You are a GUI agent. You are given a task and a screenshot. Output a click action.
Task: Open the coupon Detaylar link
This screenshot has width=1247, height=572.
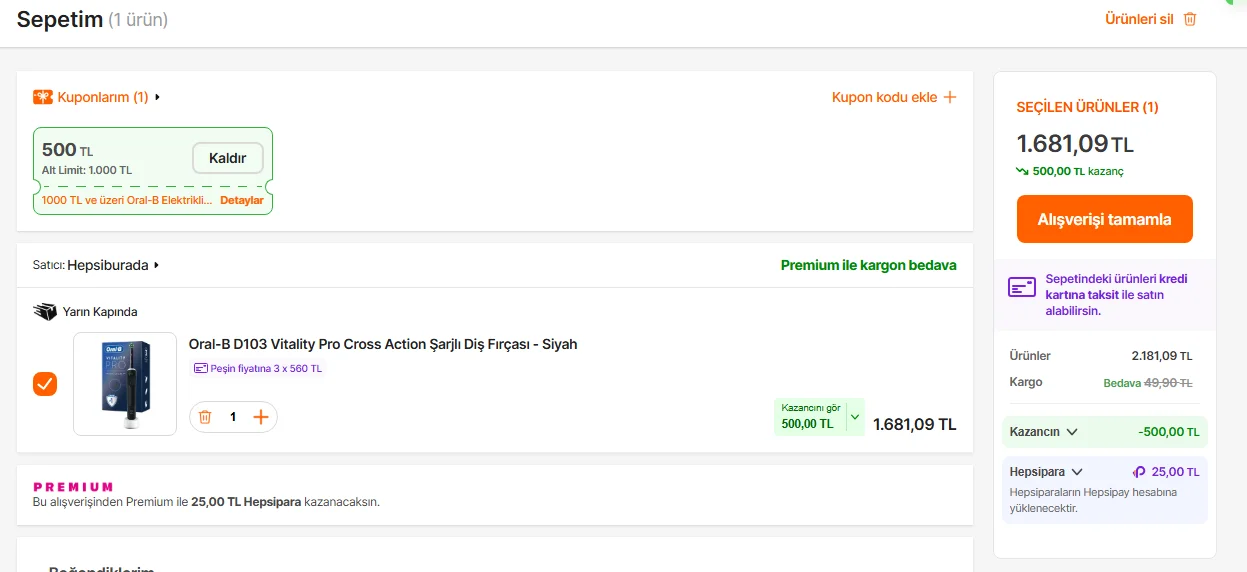coord(242,200)
